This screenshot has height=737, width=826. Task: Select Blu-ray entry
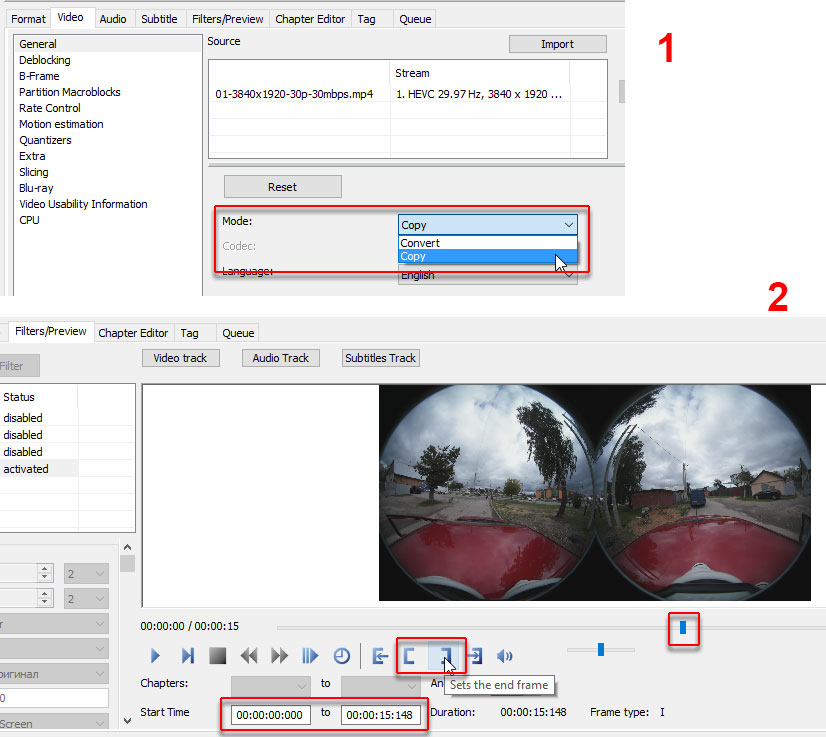107,188
